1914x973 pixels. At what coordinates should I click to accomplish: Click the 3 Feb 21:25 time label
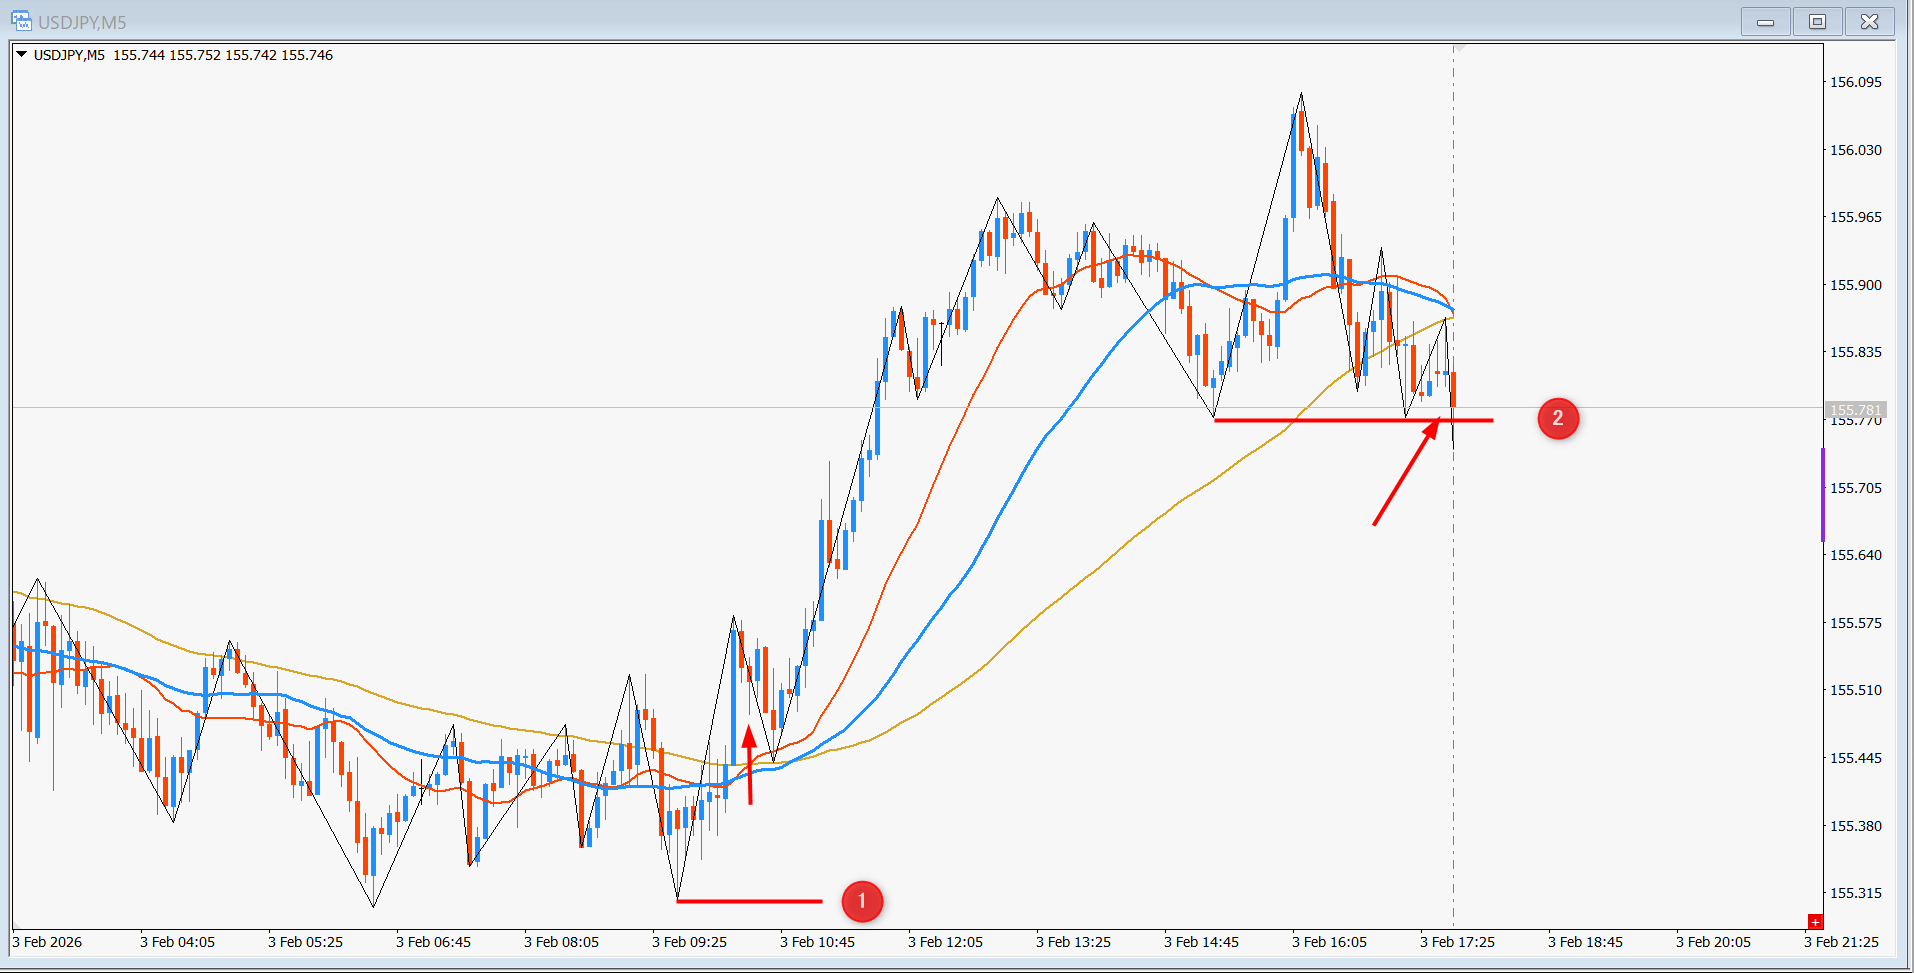click(x=1841, y=942)
